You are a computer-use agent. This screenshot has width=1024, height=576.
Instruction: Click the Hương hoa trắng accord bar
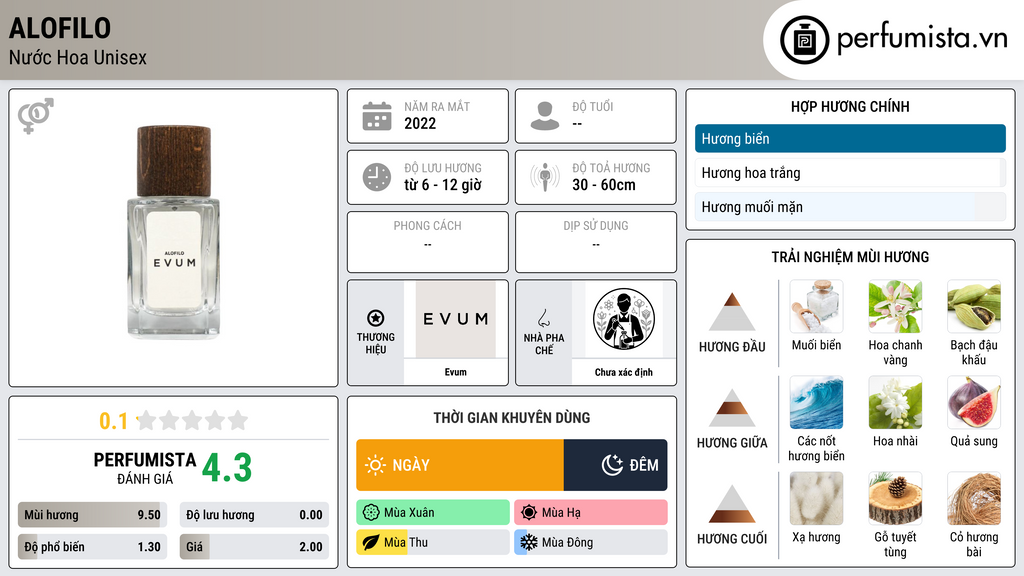(850, 172)
